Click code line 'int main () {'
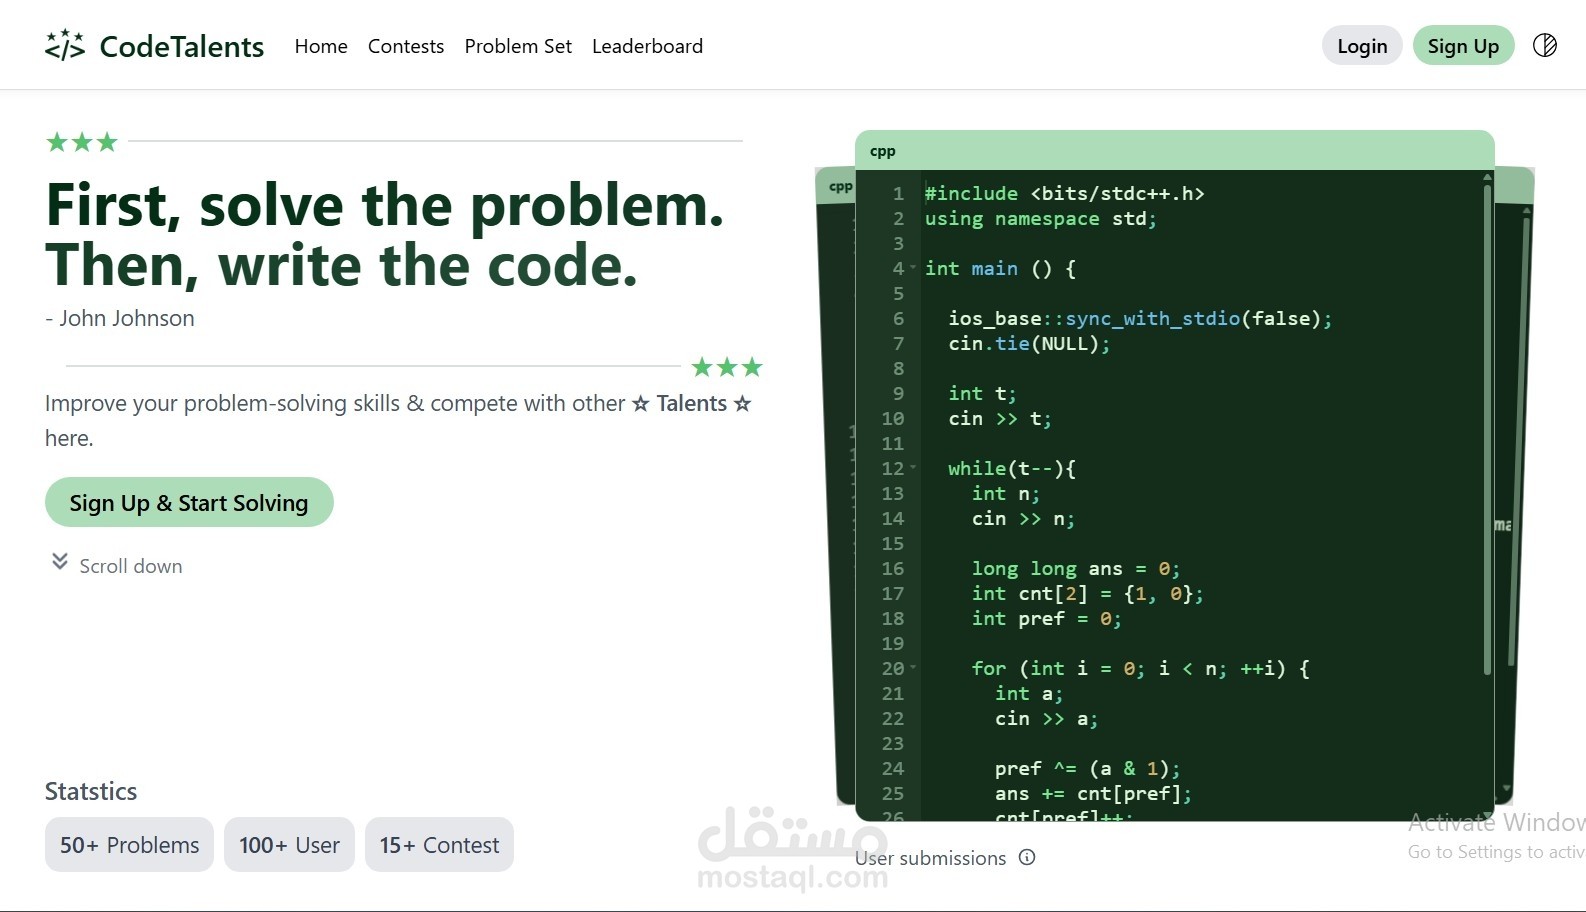Viewport: 1586px width, 912px height. point(1000,268)
